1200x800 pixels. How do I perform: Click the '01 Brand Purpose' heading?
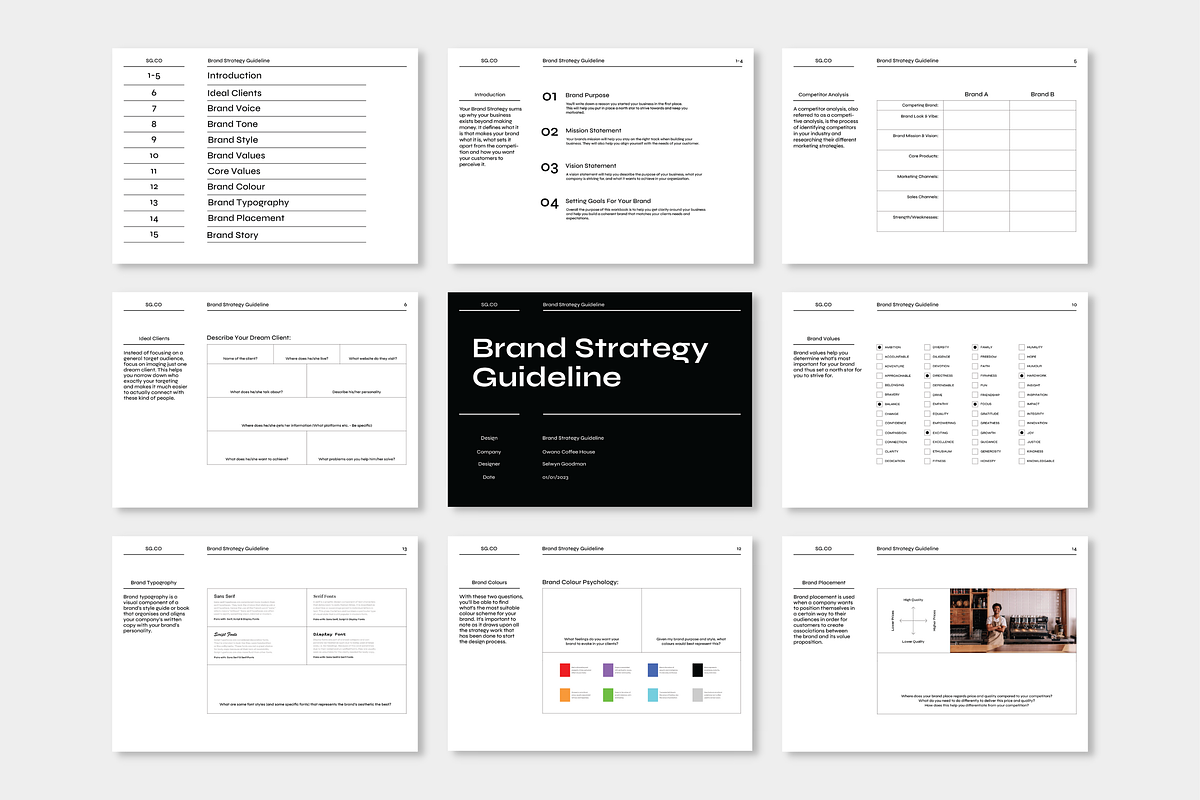coord(575,96)
